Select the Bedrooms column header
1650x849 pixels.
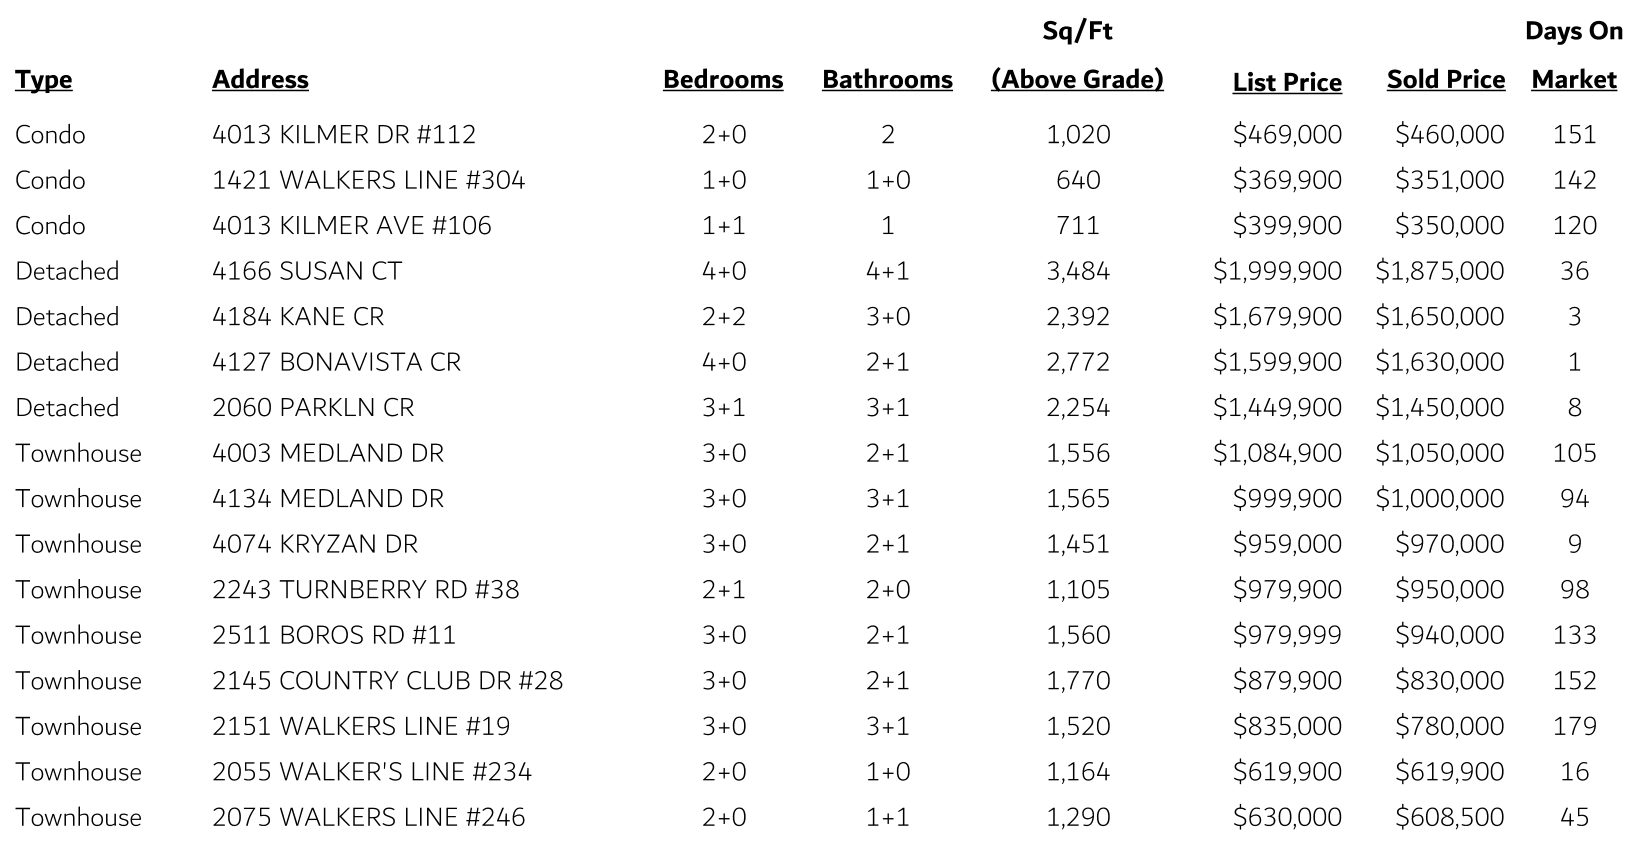click(x=723, y=80)
